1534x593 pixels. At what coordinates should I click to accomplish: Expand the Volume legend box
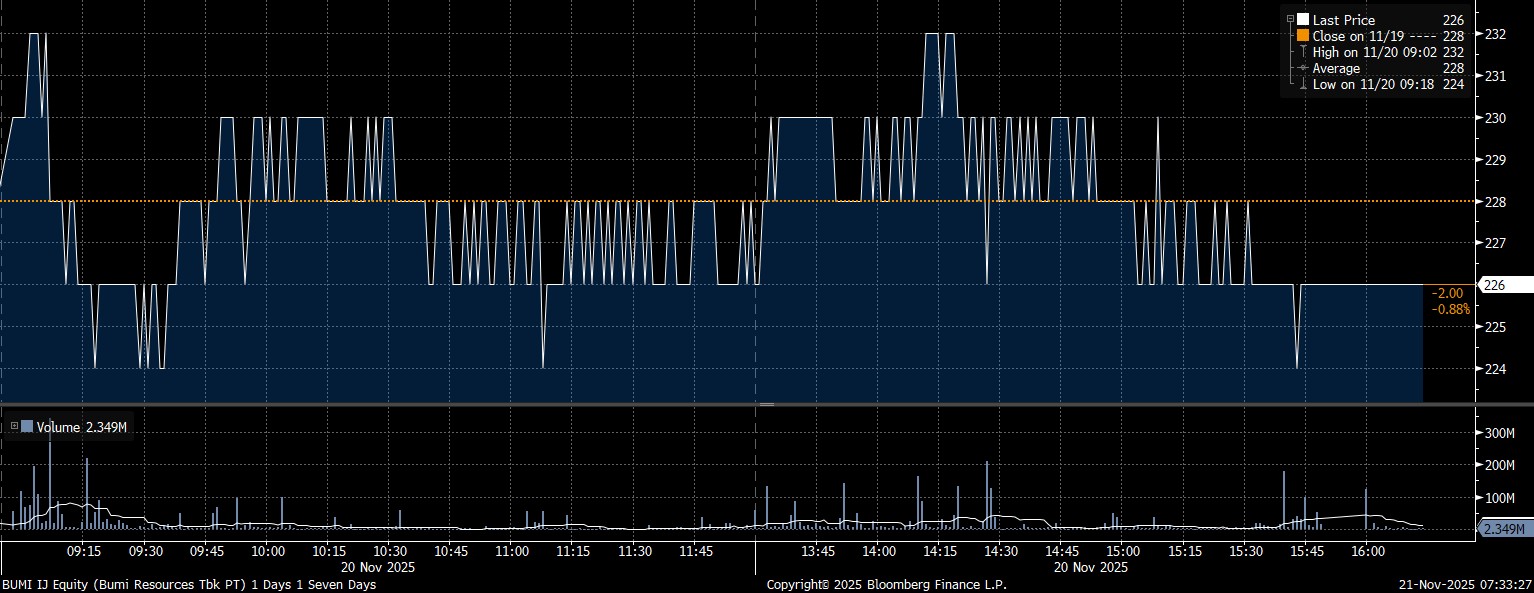[x=13, y=426]
